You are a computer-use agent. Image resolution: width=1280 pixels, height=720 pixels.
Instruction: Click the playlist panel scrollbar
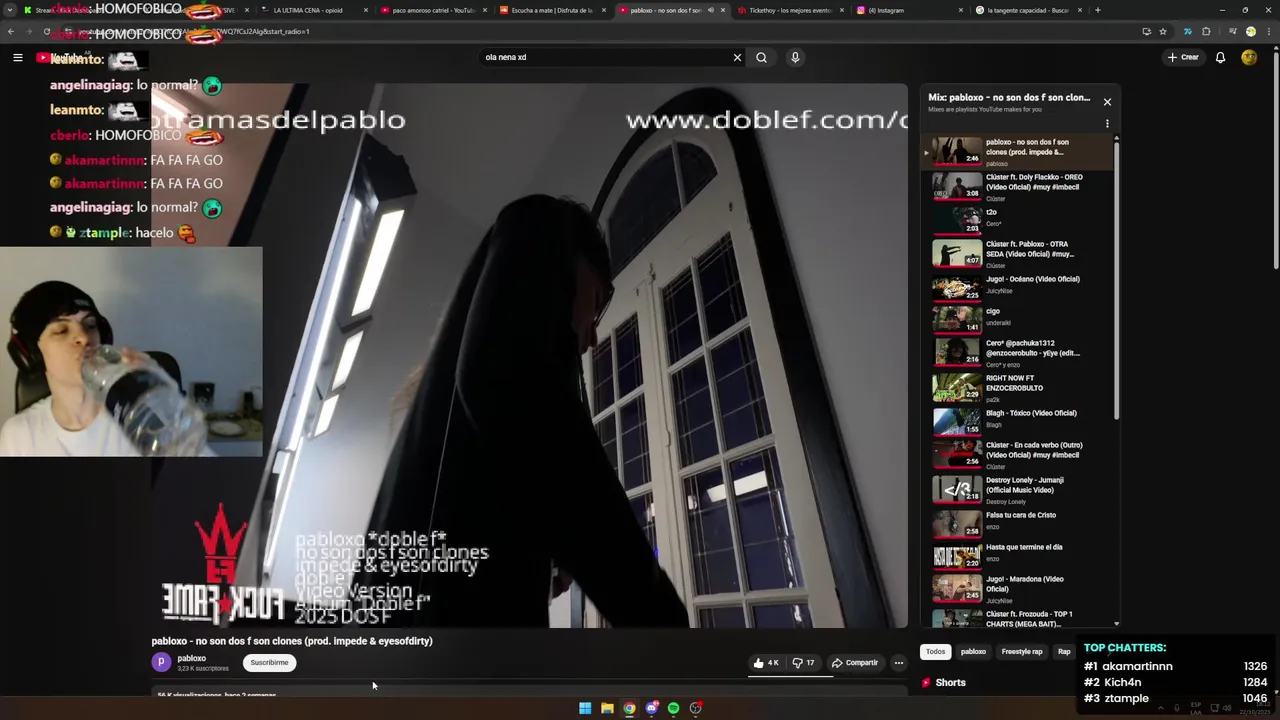(x=1116, y=280)
